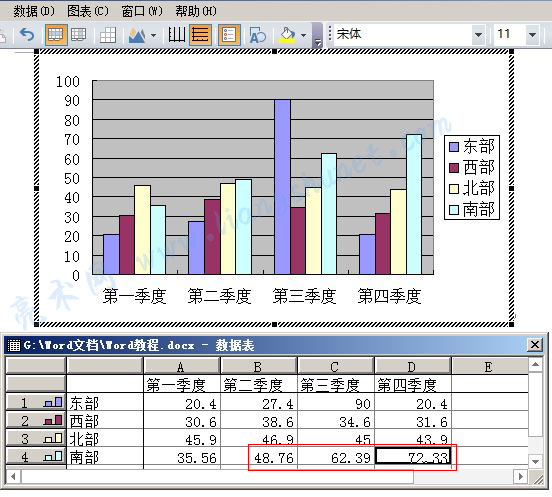Viewport: 552px width, 497px height.
Task: Select datasheet cell with value 38.6
Action: (259, 420)
